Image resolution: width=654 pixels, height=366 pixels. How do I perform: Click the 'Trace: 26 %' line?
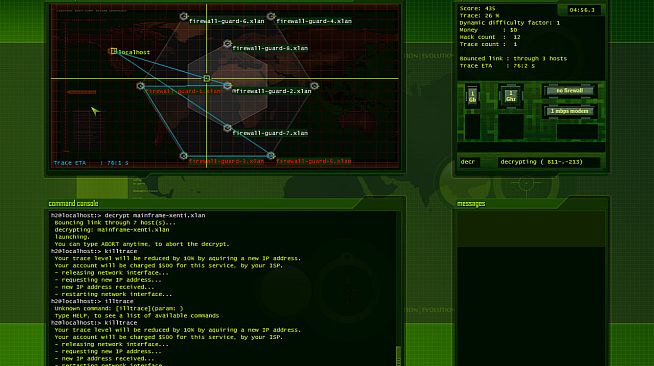click(479, 15)
